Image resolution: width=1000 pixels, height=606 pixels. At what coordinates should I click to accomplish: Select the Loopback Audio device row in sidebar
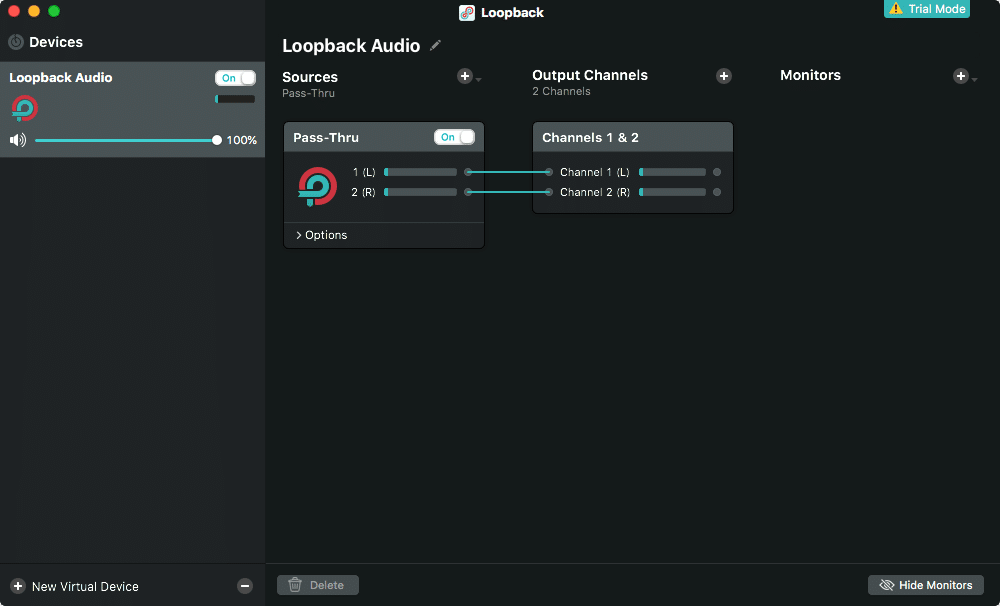(132, 109)
